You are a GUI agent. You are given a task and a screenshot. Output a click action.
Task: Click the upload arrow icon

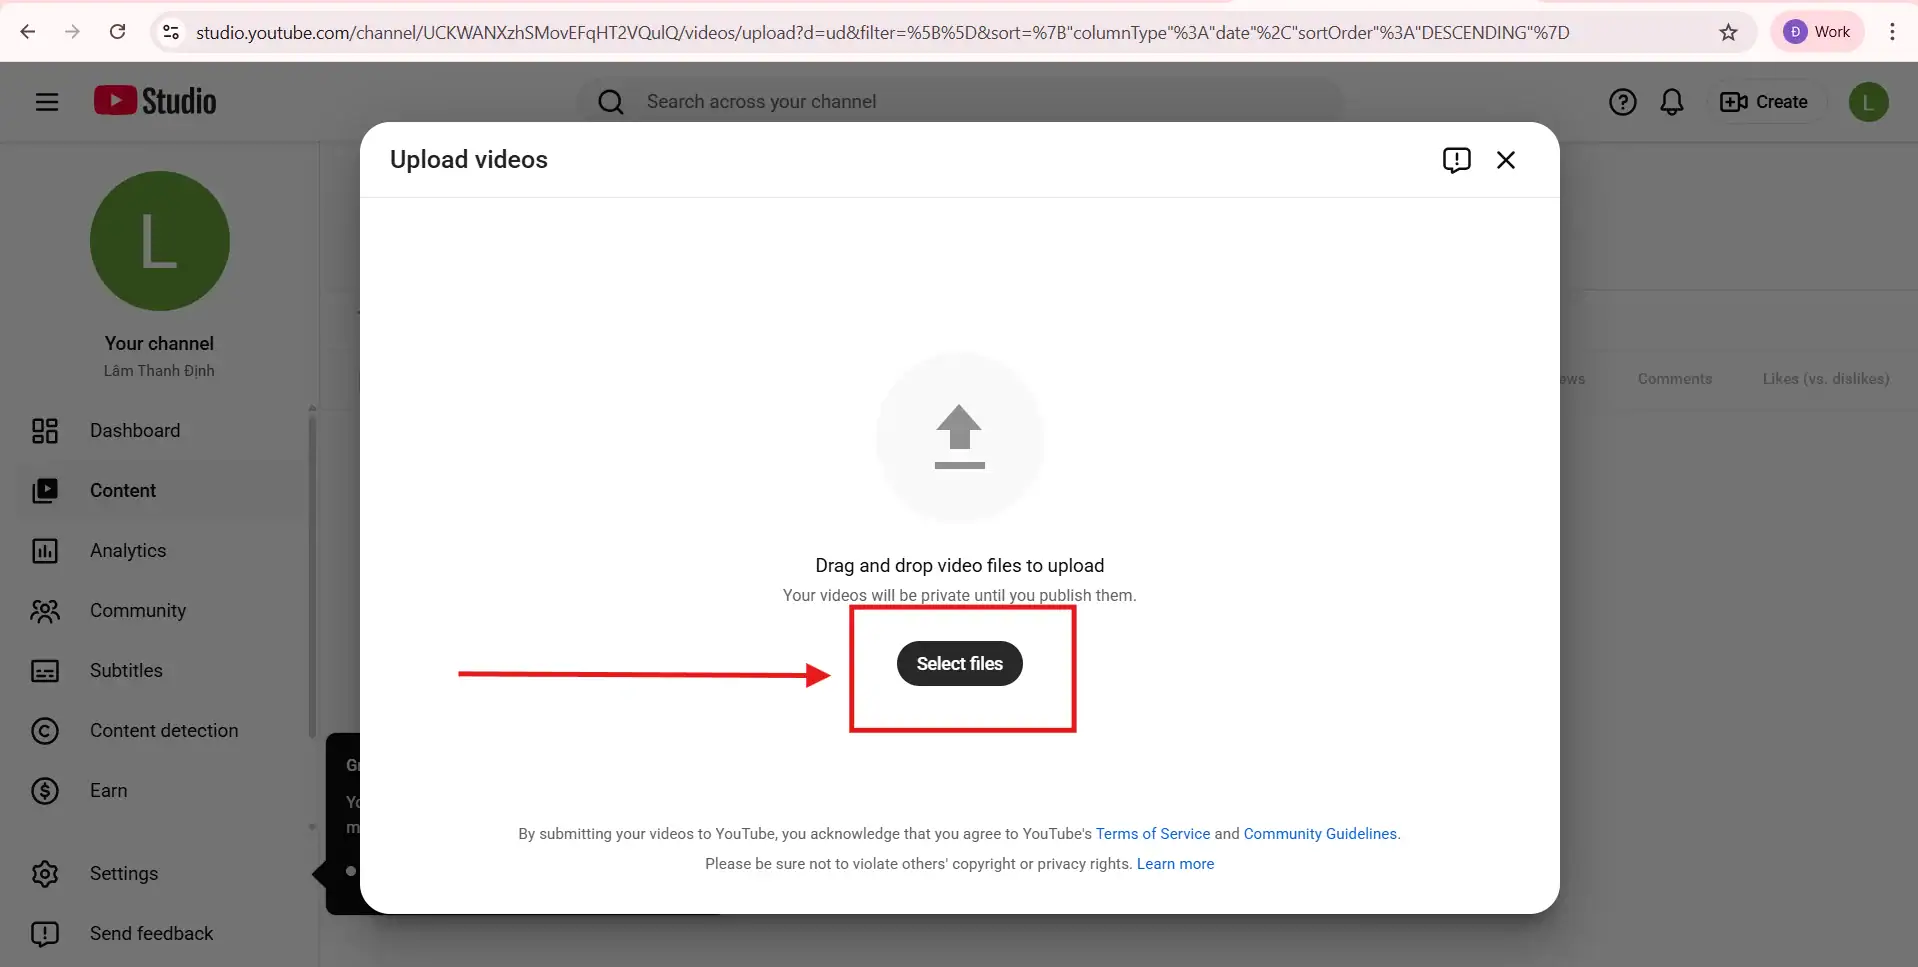point(959,437)
